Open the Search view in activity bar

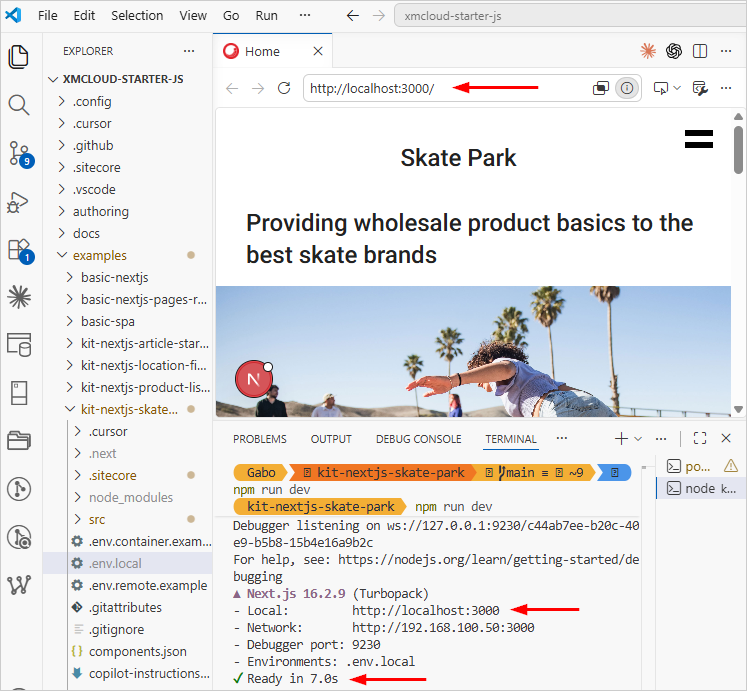19,105
